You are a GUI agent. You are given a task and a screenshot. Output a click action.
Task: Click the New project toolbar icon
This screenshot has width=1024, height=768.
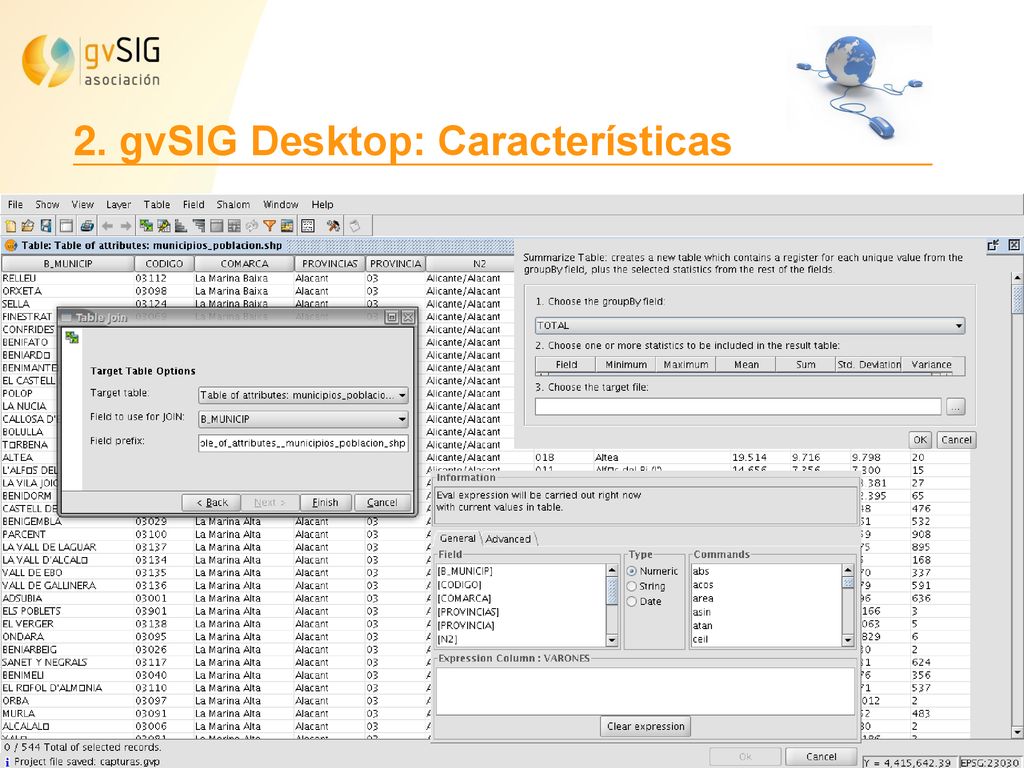point(10,226)
